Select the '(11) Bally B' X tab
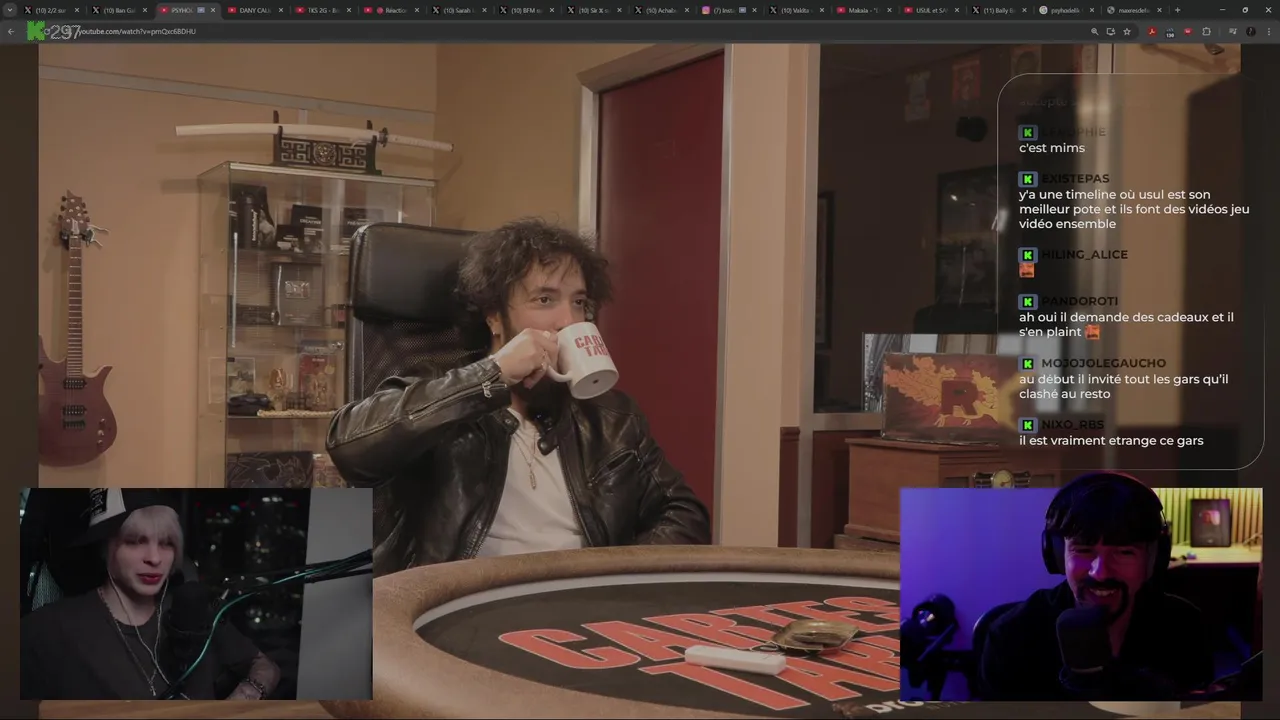Viewport: 1280px width, 720px height. point(1000,10)
